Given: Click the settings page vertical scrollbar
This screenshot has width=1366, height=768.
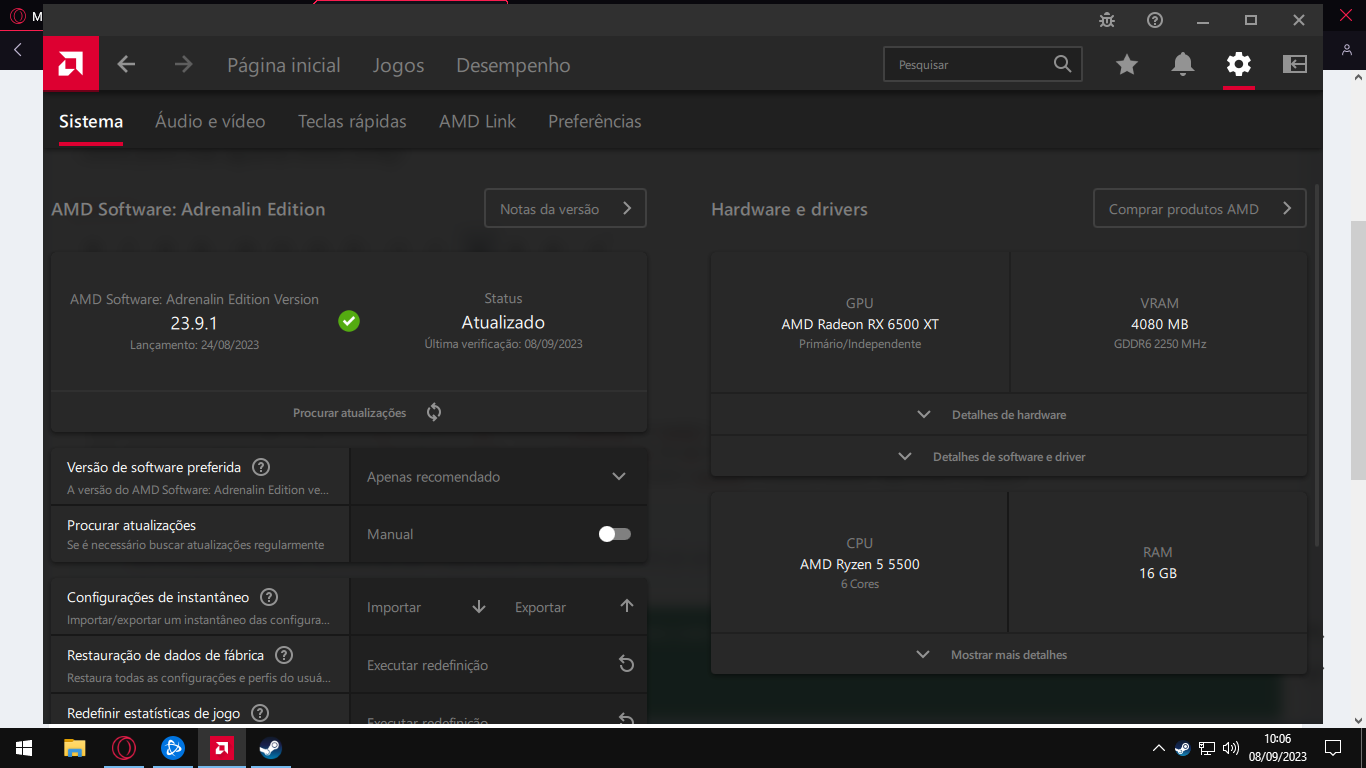Looking at the screenshot, I should 1318,365.
